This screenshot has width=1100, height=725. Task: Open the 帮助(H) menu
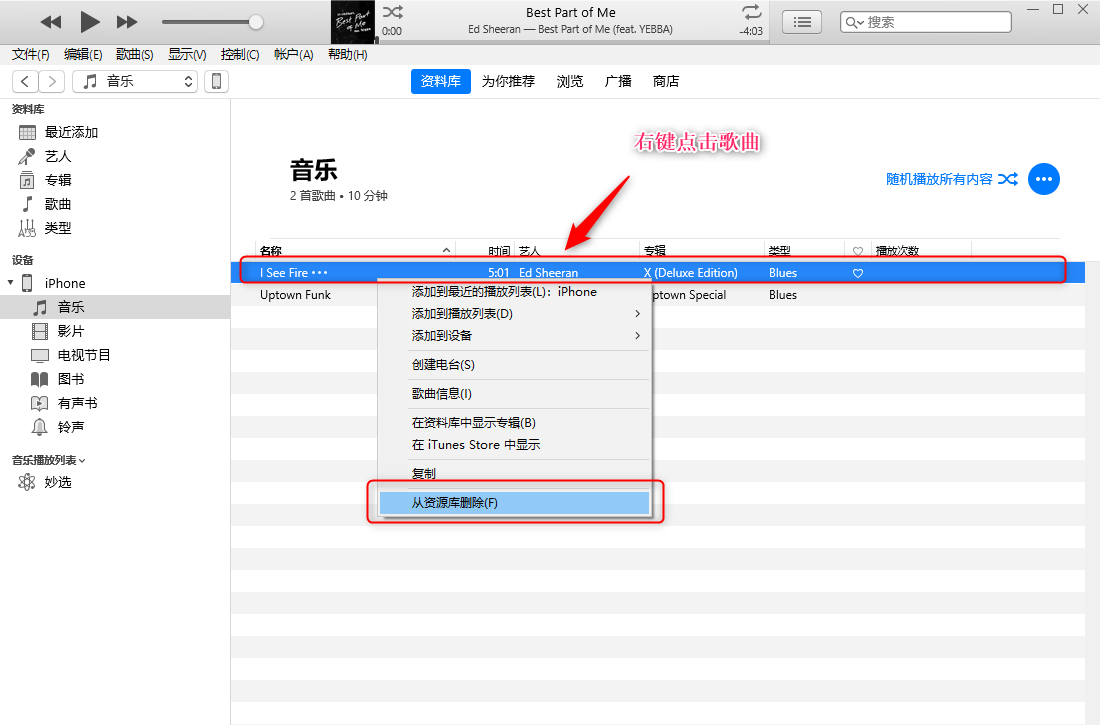pos(347,55)
